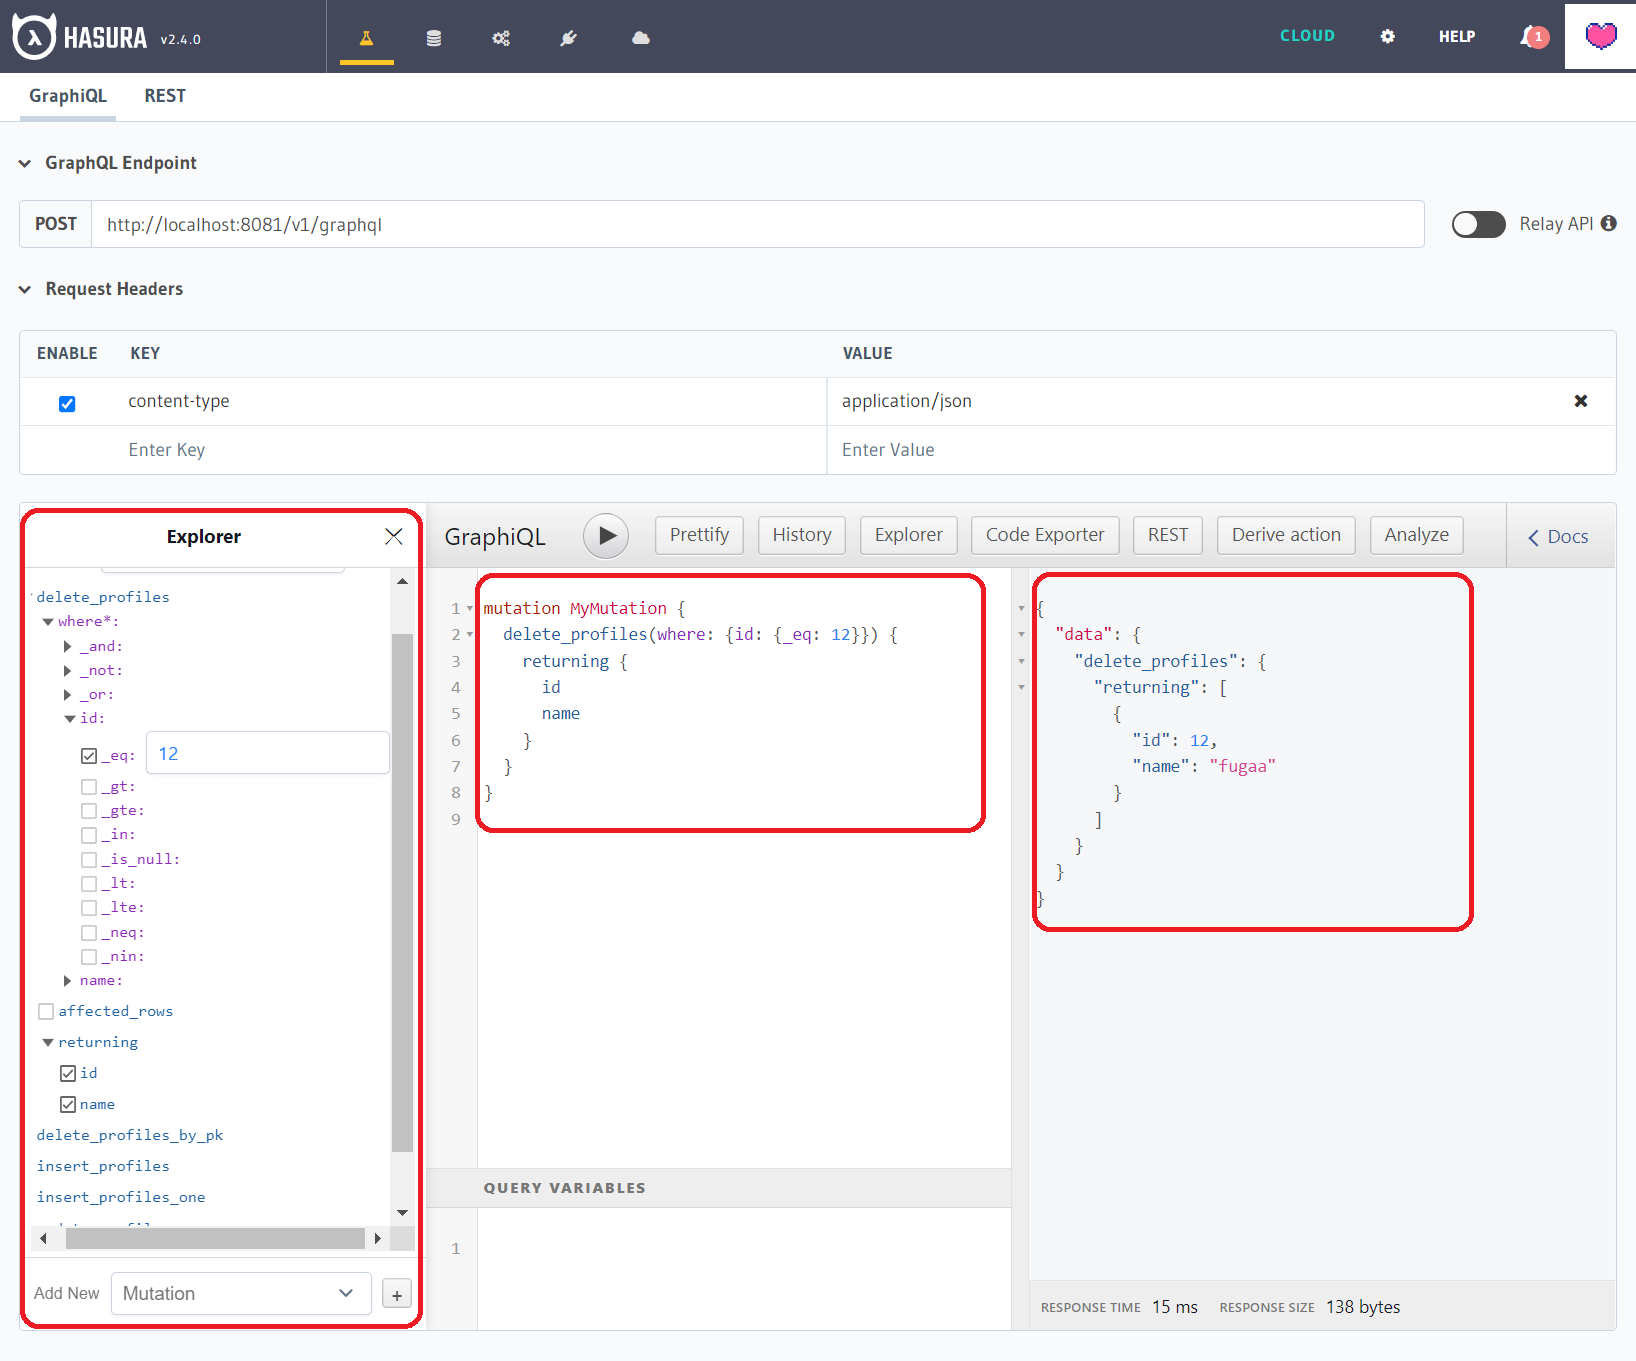Open the Remote Schemas plug icon

[568, 38]
